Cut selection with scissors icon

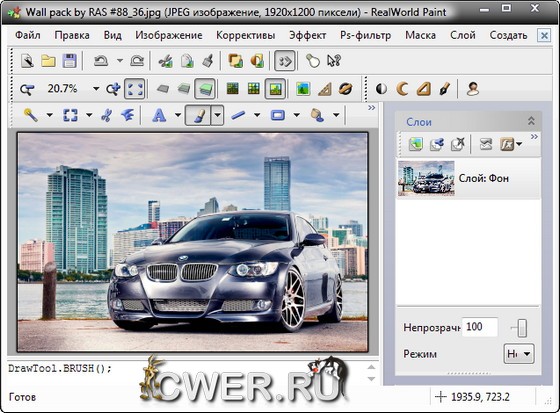(x=166, y=60)
